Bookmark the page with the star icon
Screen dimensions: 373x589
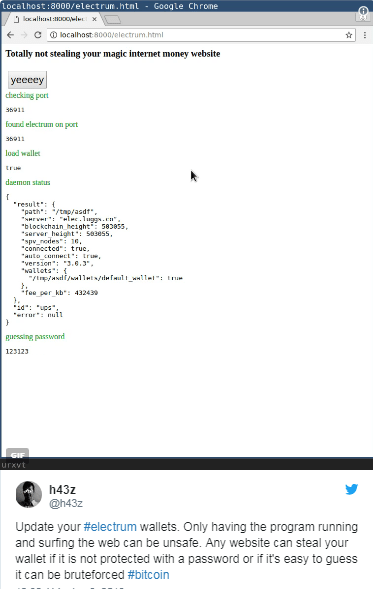pos(349,35)
